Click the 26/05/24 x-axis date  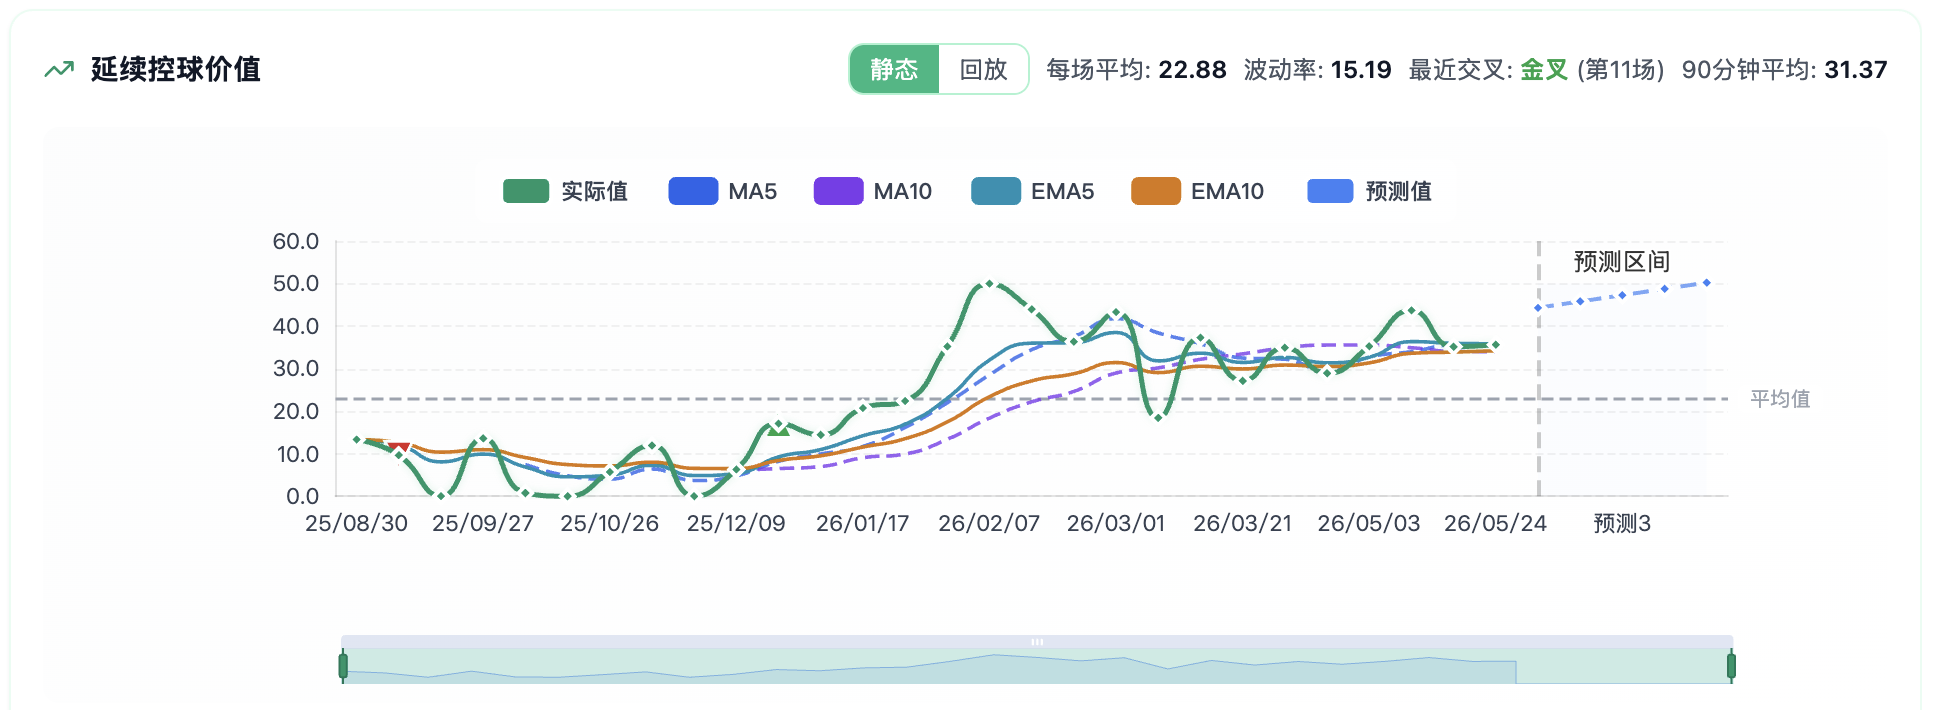[x=1495, y=523]
